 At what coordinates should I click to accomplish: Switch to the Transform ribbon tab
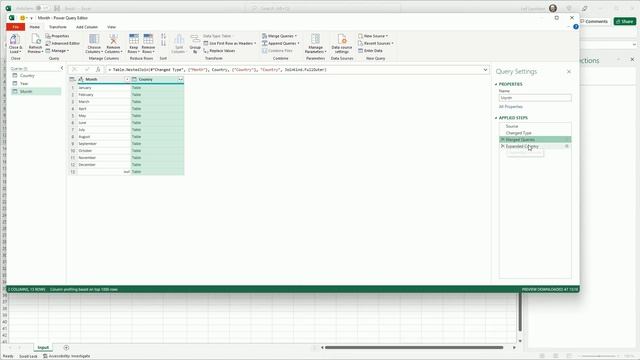click(x=58, y=27)
